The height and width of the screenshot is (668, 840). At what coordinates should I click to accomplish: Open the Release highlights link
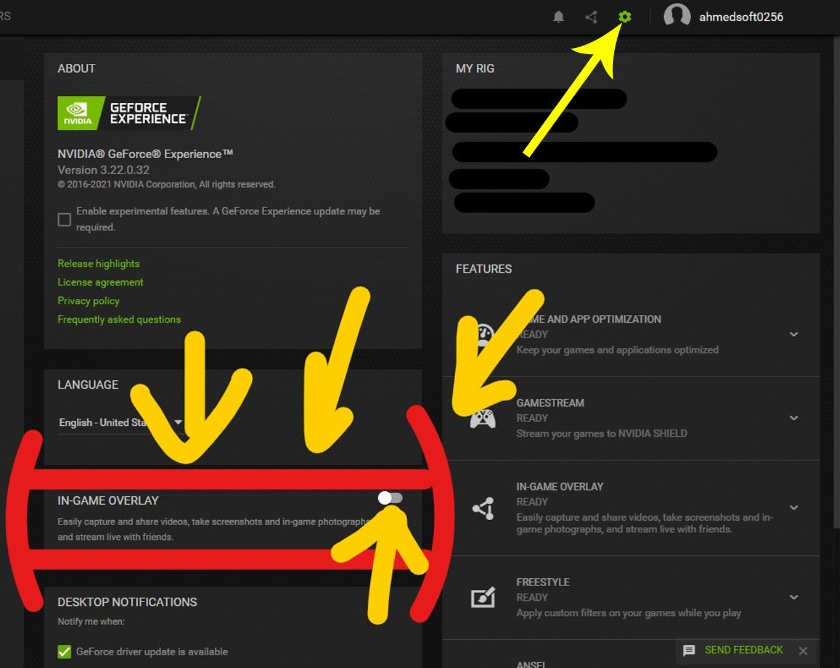[99, 264]
